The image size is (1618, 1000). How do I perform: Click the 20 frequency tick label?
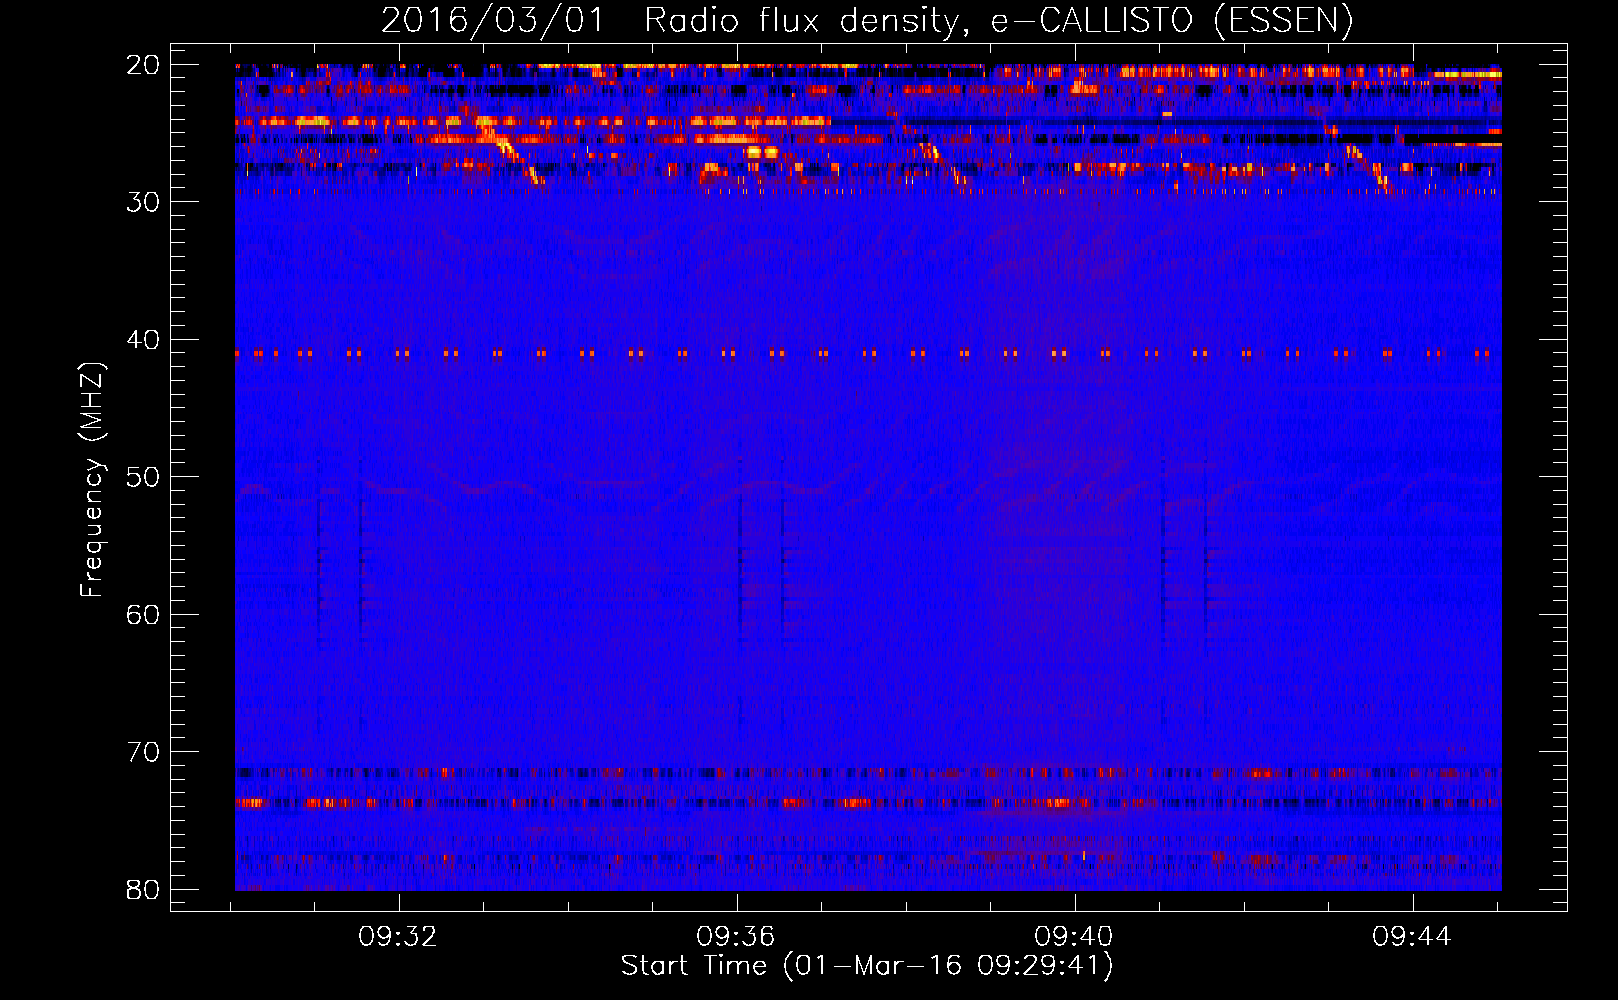pos(143,65)
